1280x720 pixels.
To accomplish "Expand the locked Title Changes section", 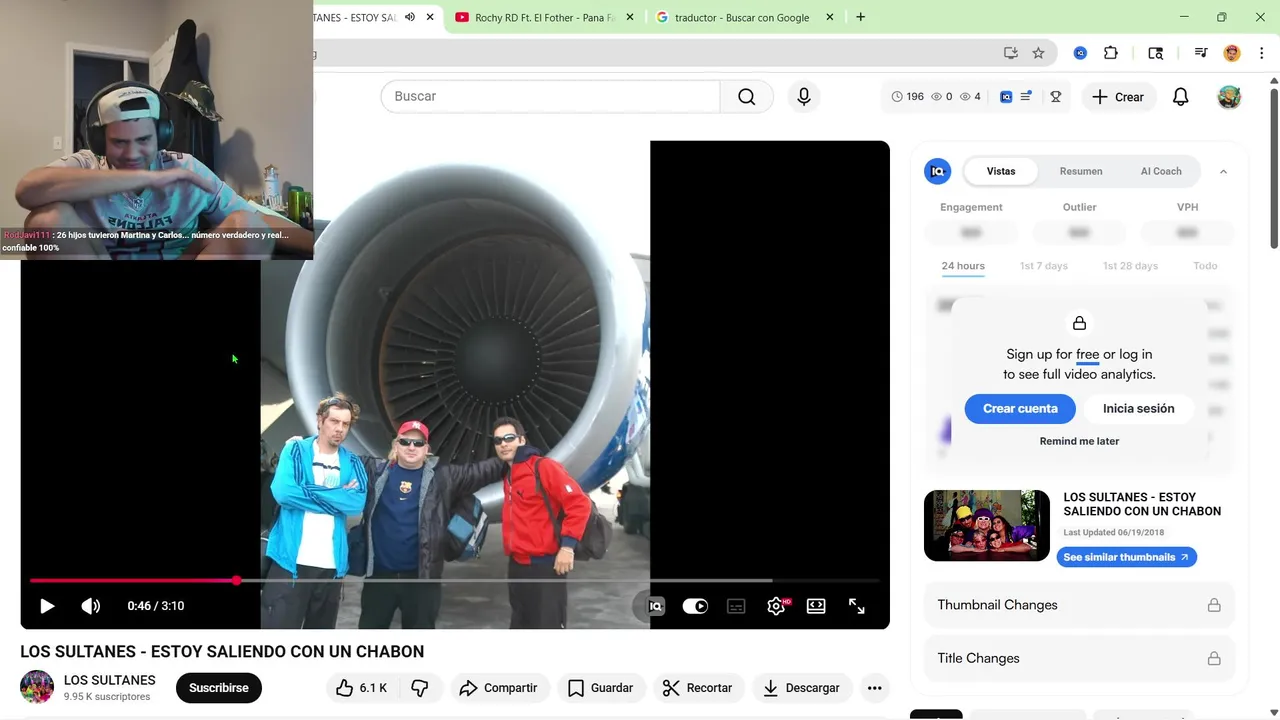I will tap(1079, 658).
